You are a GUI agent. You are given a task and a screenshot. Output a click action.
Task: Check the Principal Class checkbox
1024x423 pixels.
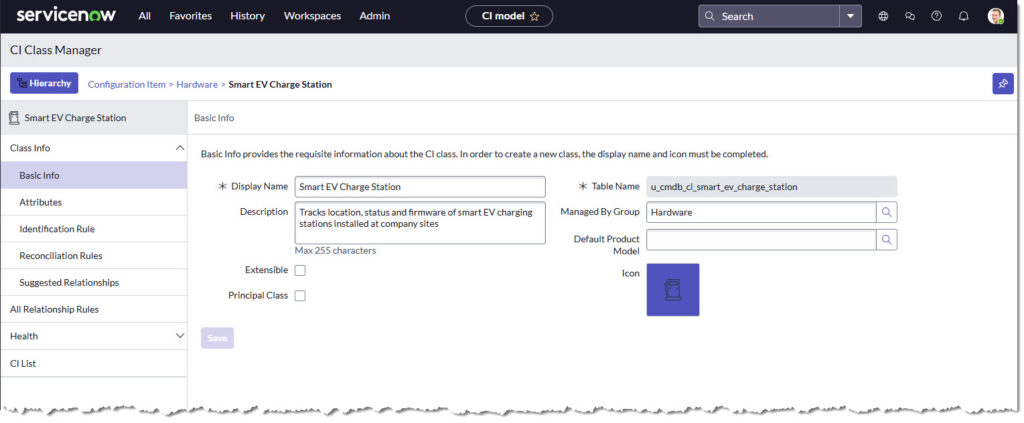tap(300, 295)
